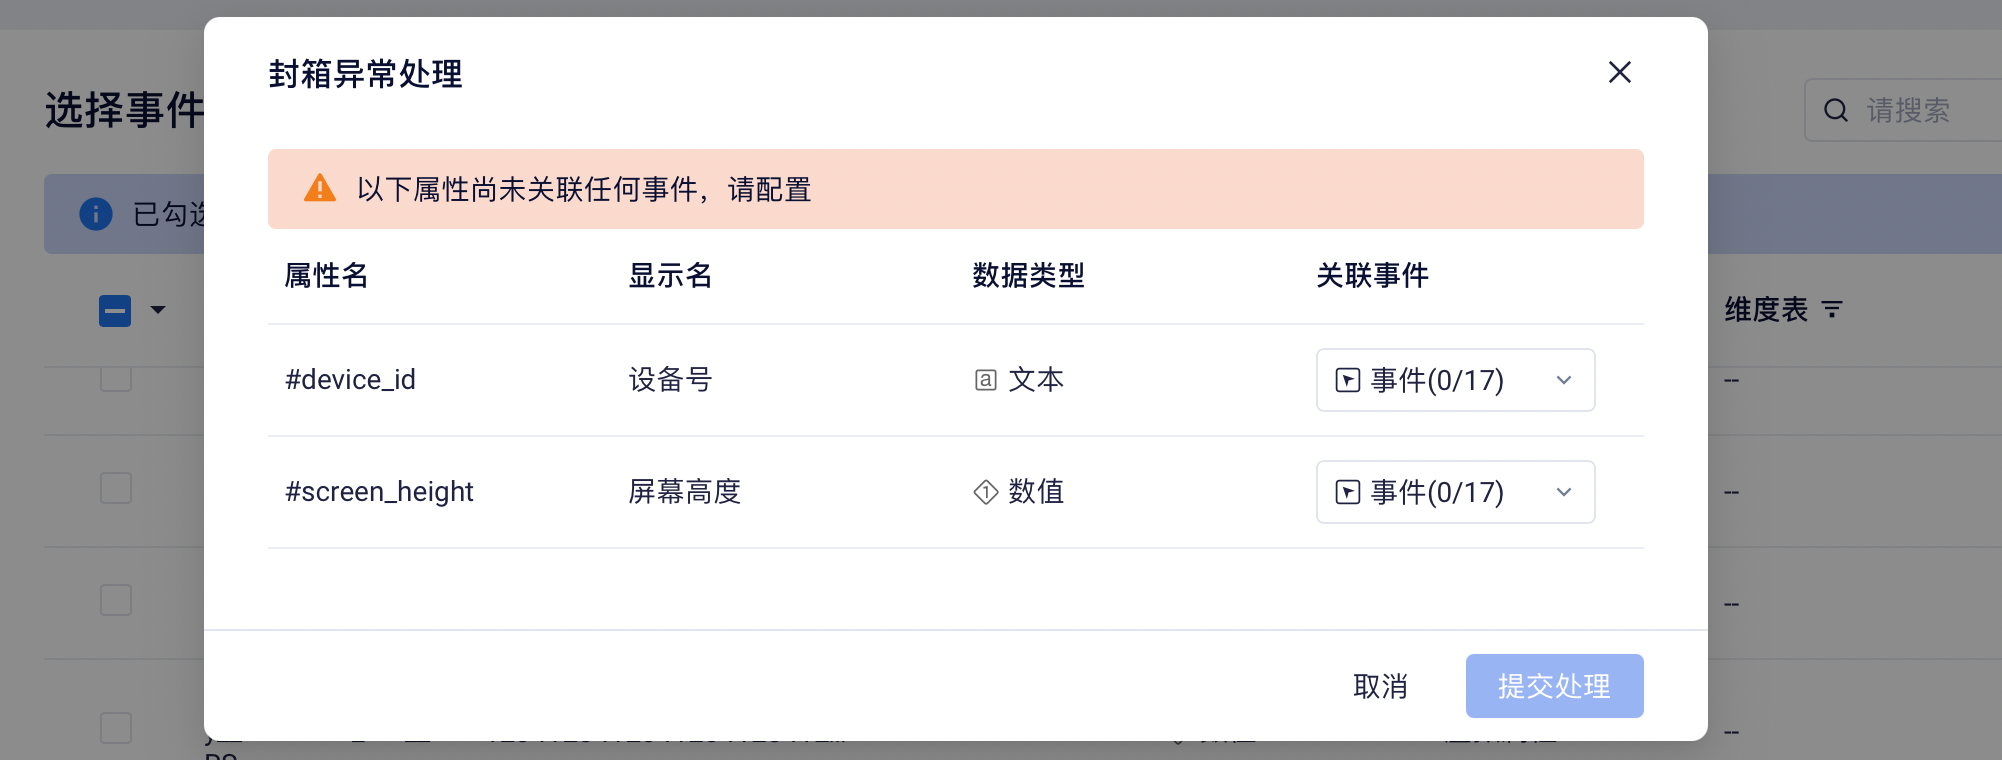Viewport: 2002px width, 760px height.
Task: Click the 关联事件 column header
Action: (1372, 275)
